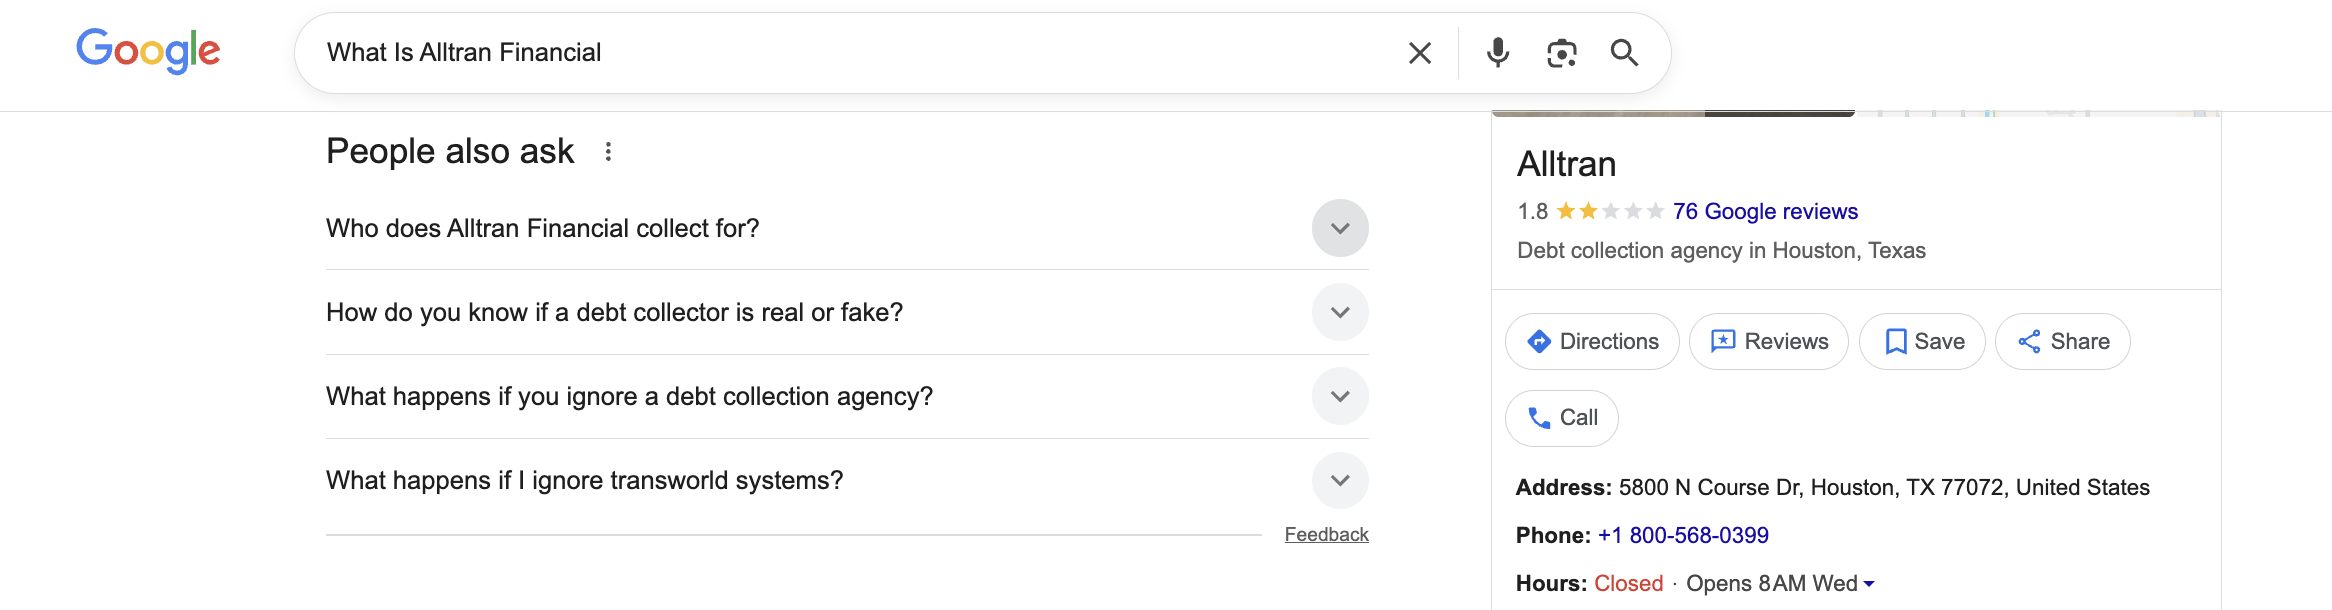Open Google Lens camera search icon
This screenshot has height=610, width=2332.
(x=1561, y=53)
